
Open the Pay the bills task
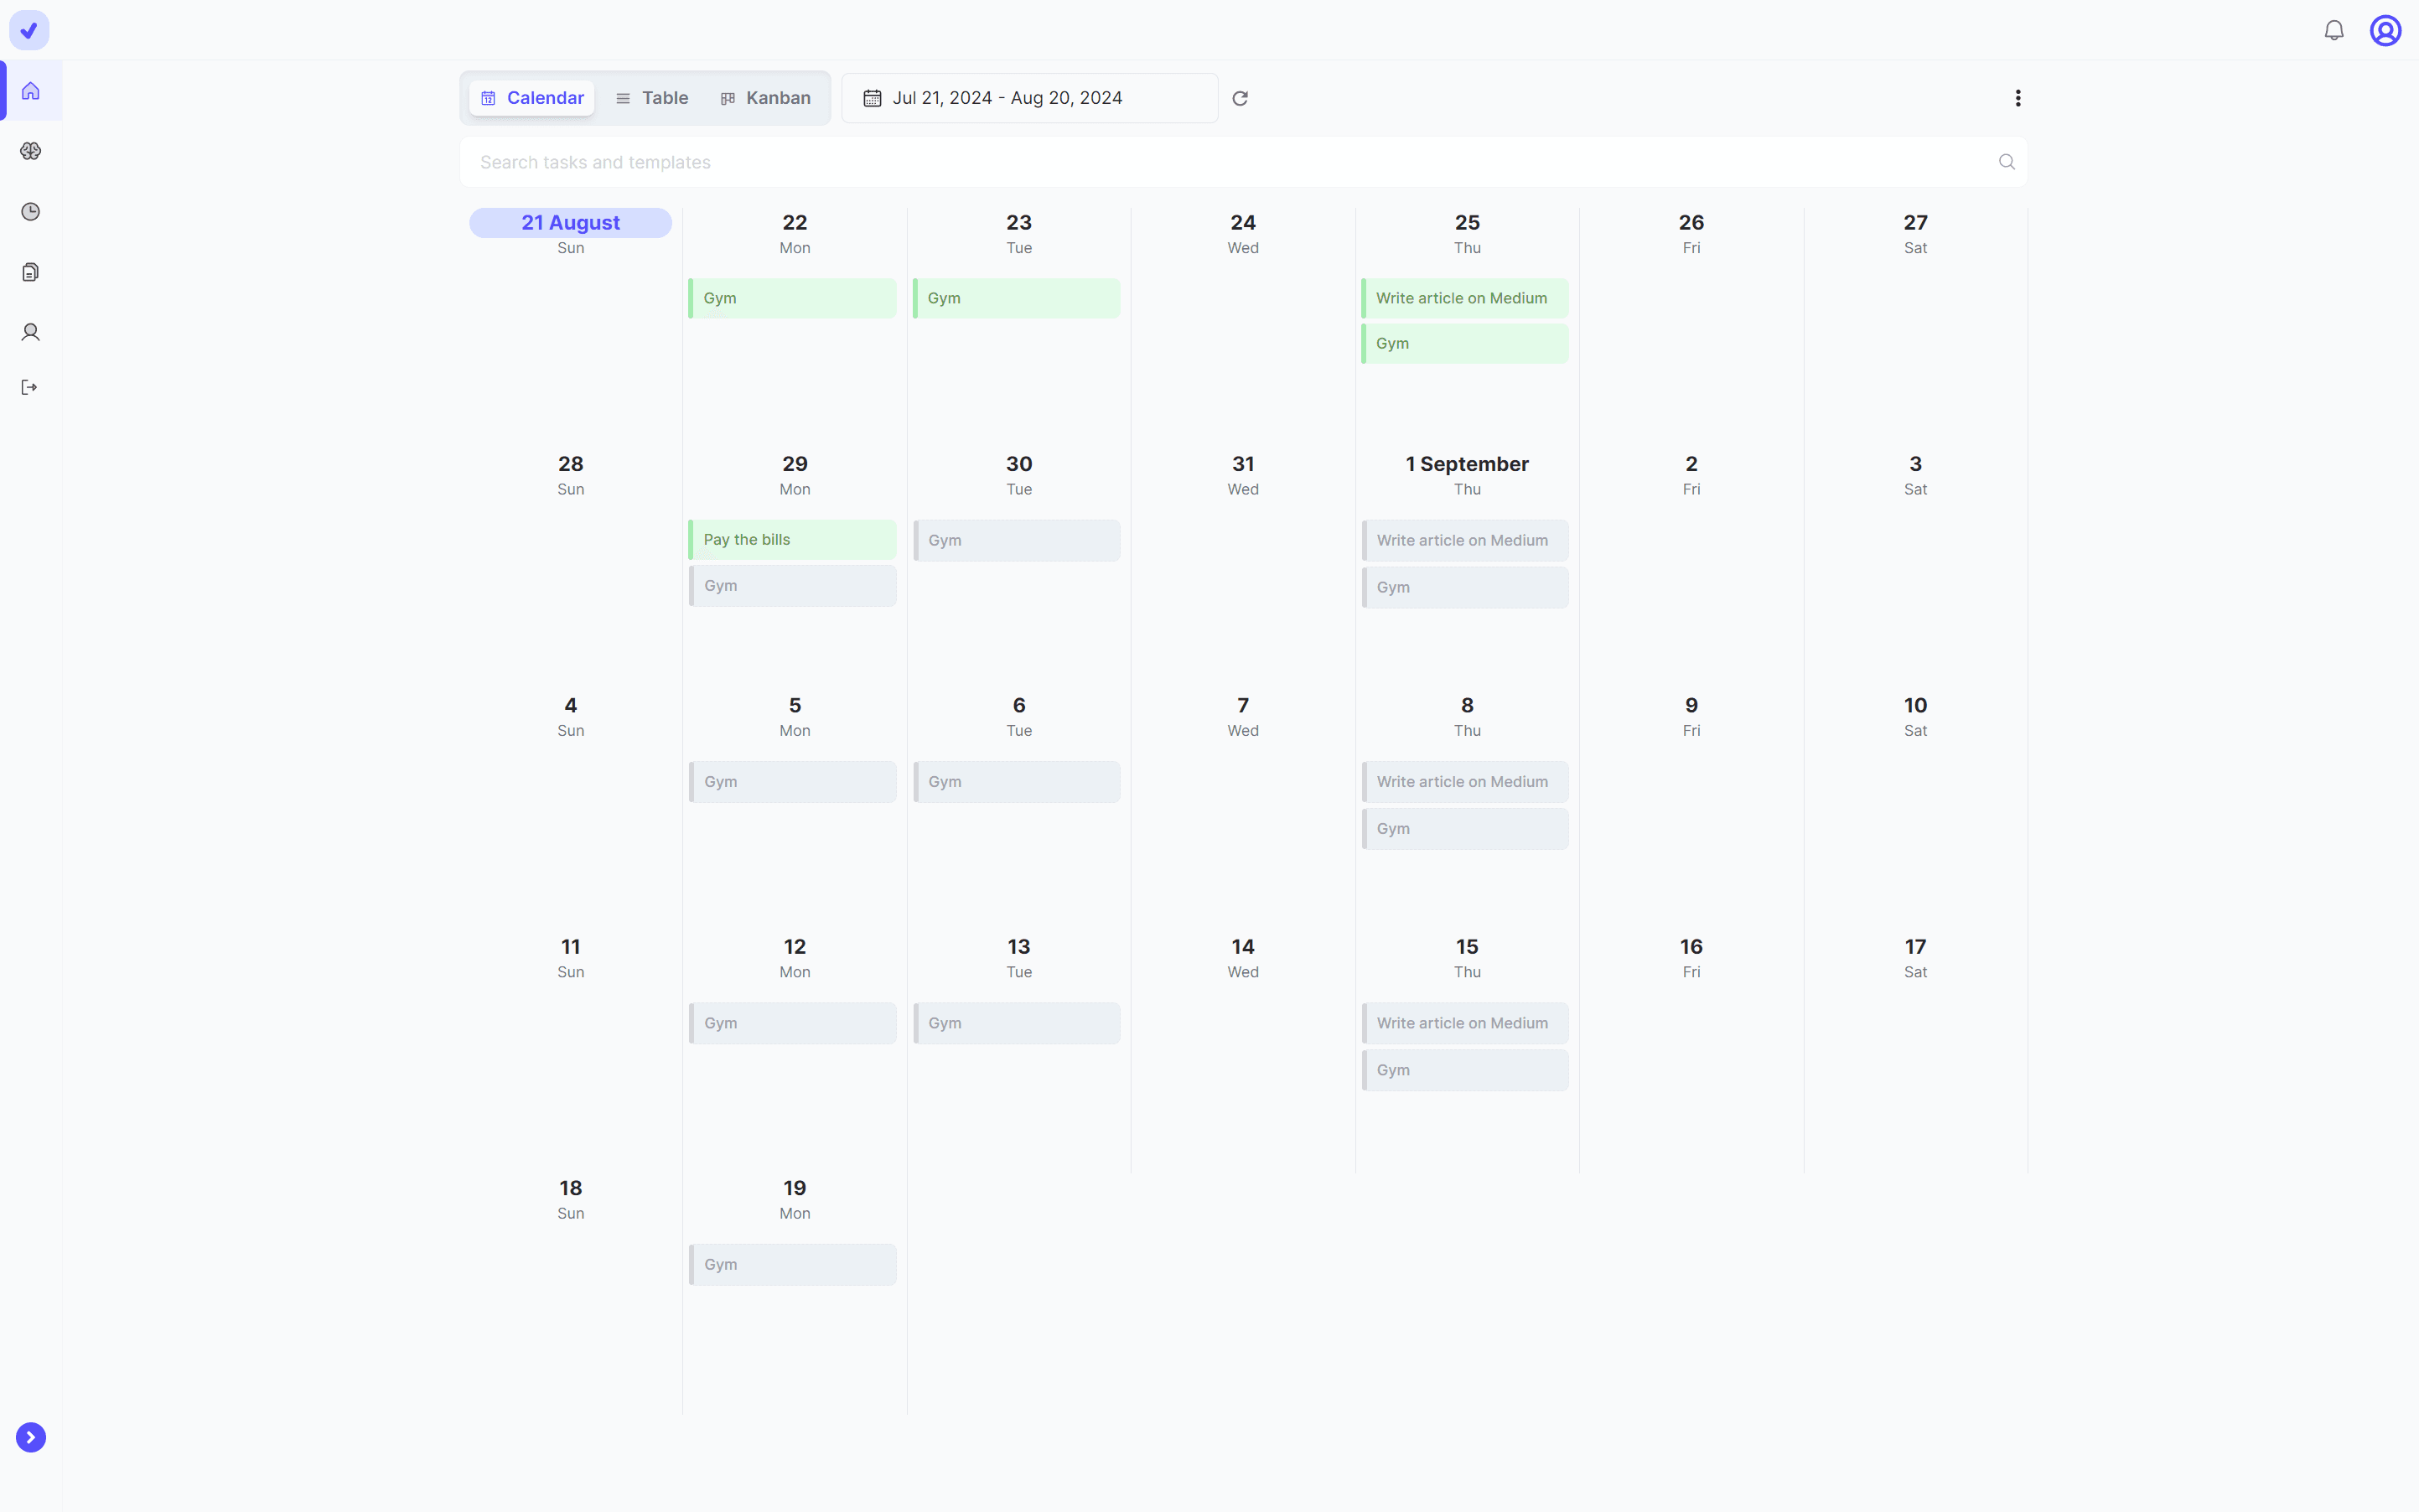792,540
